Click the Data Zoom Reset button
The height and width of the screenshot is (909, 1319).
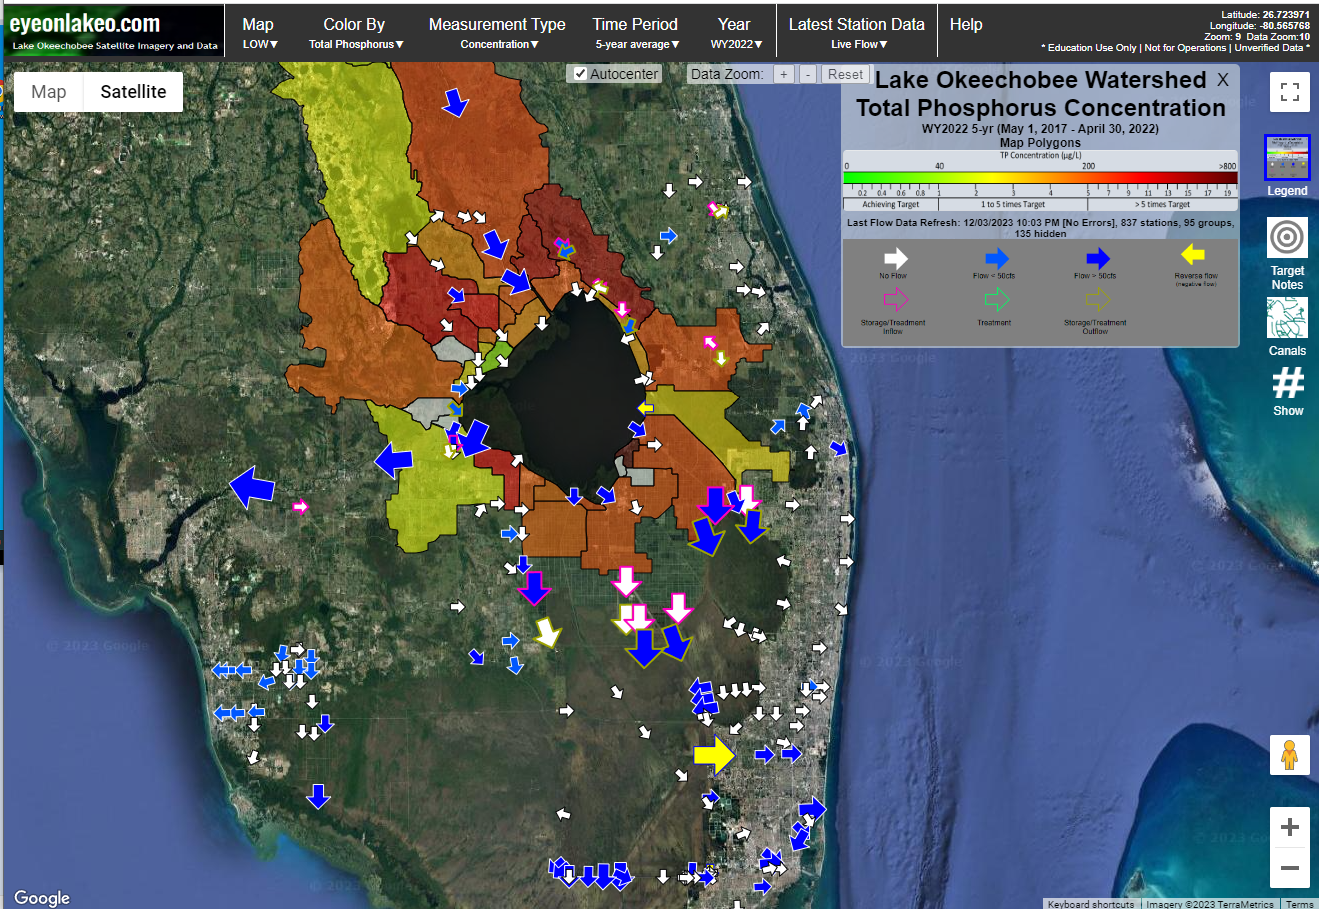pos(845,74)
